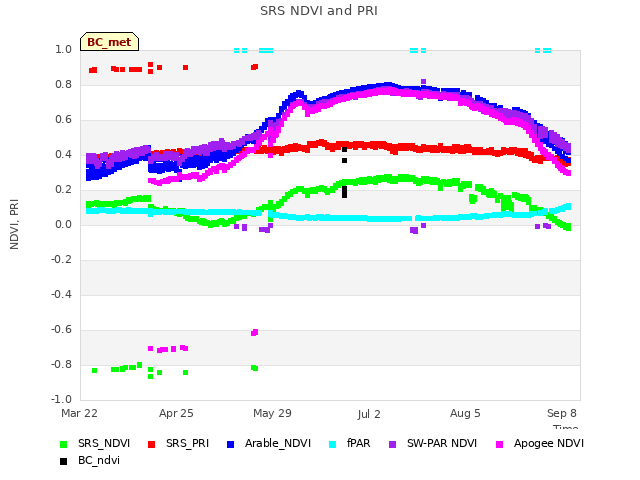Click the green SRS_NDVI legend swatch
This screenshot has height=480, width=640.
(x=63, y=444)
